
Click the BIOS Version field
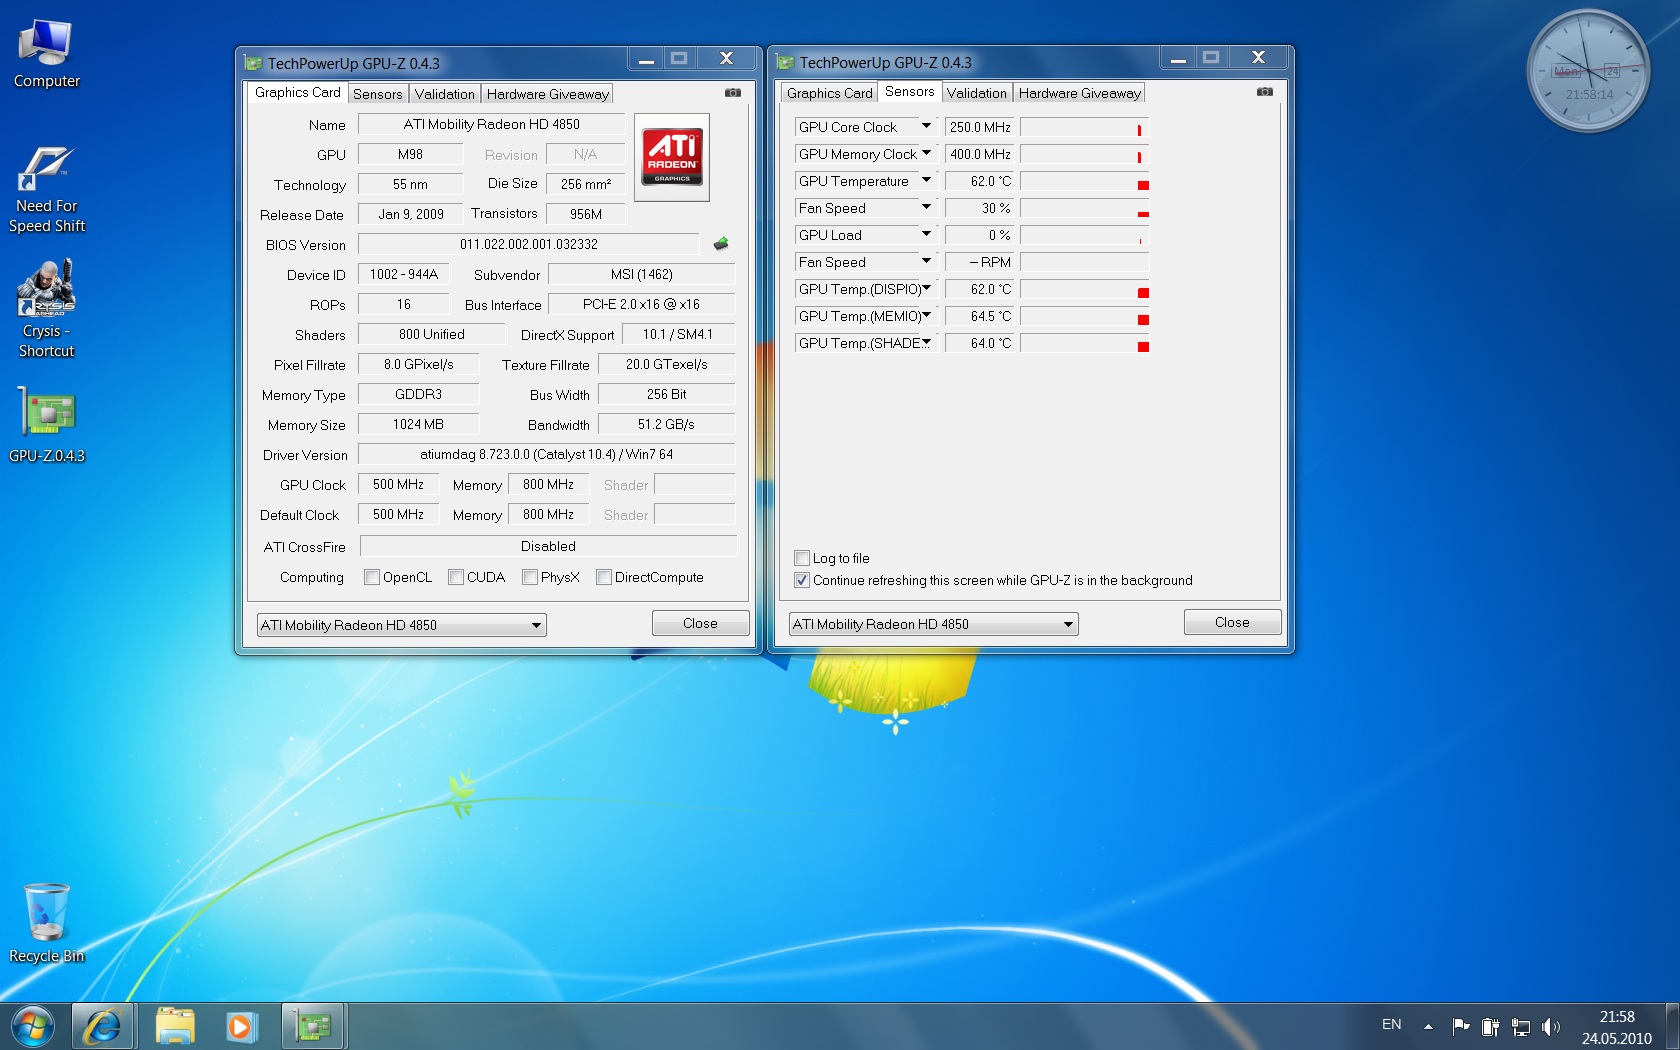click(528, 244)
